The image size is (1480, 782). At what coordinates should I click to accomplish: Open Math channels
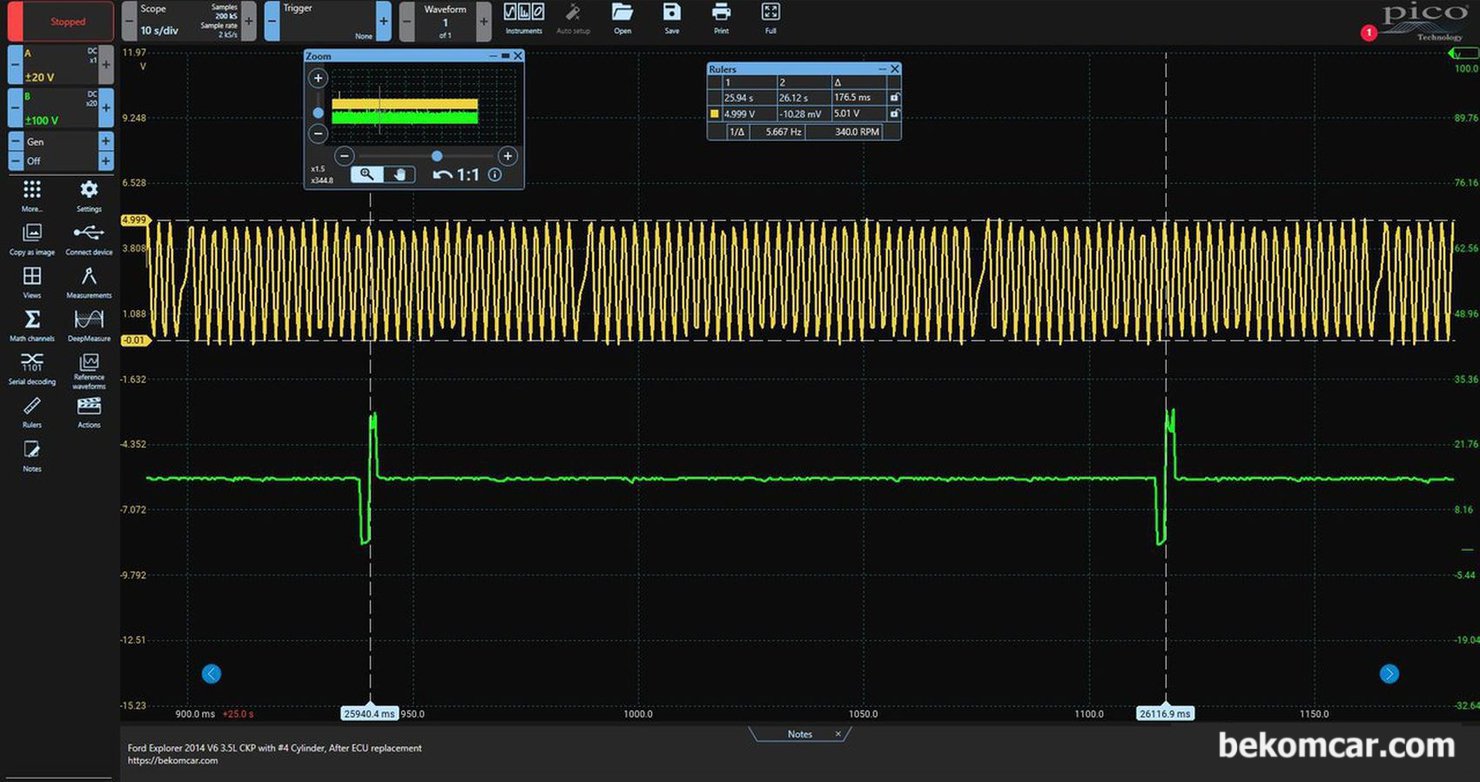(32, 324)
